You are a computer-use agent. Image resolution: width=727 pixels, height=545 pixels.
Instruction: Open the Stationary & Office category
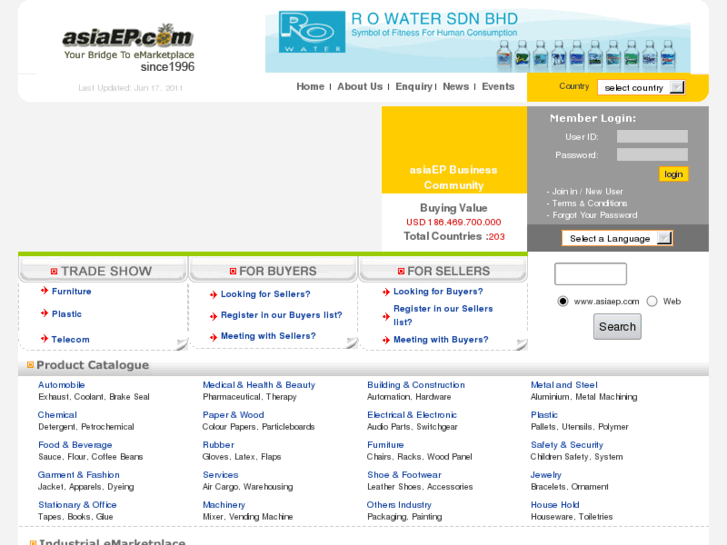point(77,505)
